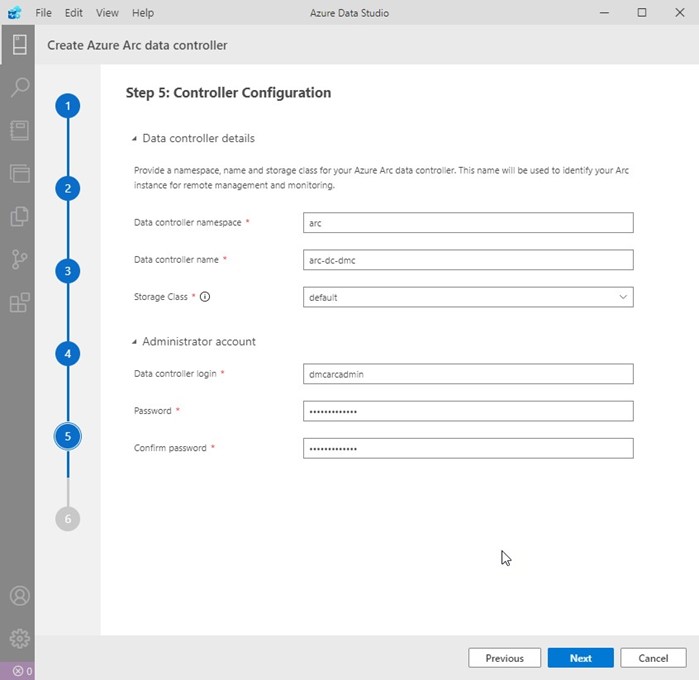The image size is (699, 680).
Task: Focus the Data controller namespace field
Action: tap(468, 223)
